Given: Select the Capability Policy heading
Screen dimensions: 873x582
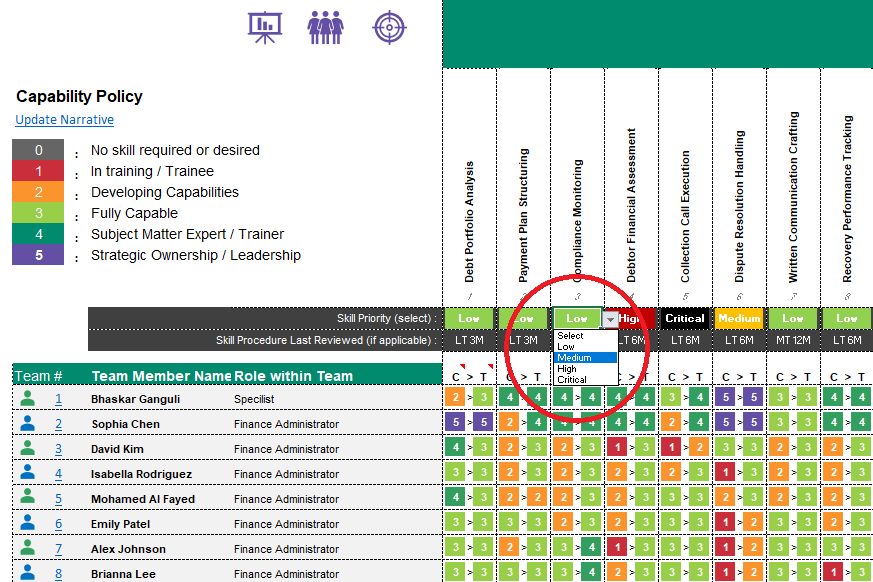Looking at the screenshot, I should (x=79, y=96).
